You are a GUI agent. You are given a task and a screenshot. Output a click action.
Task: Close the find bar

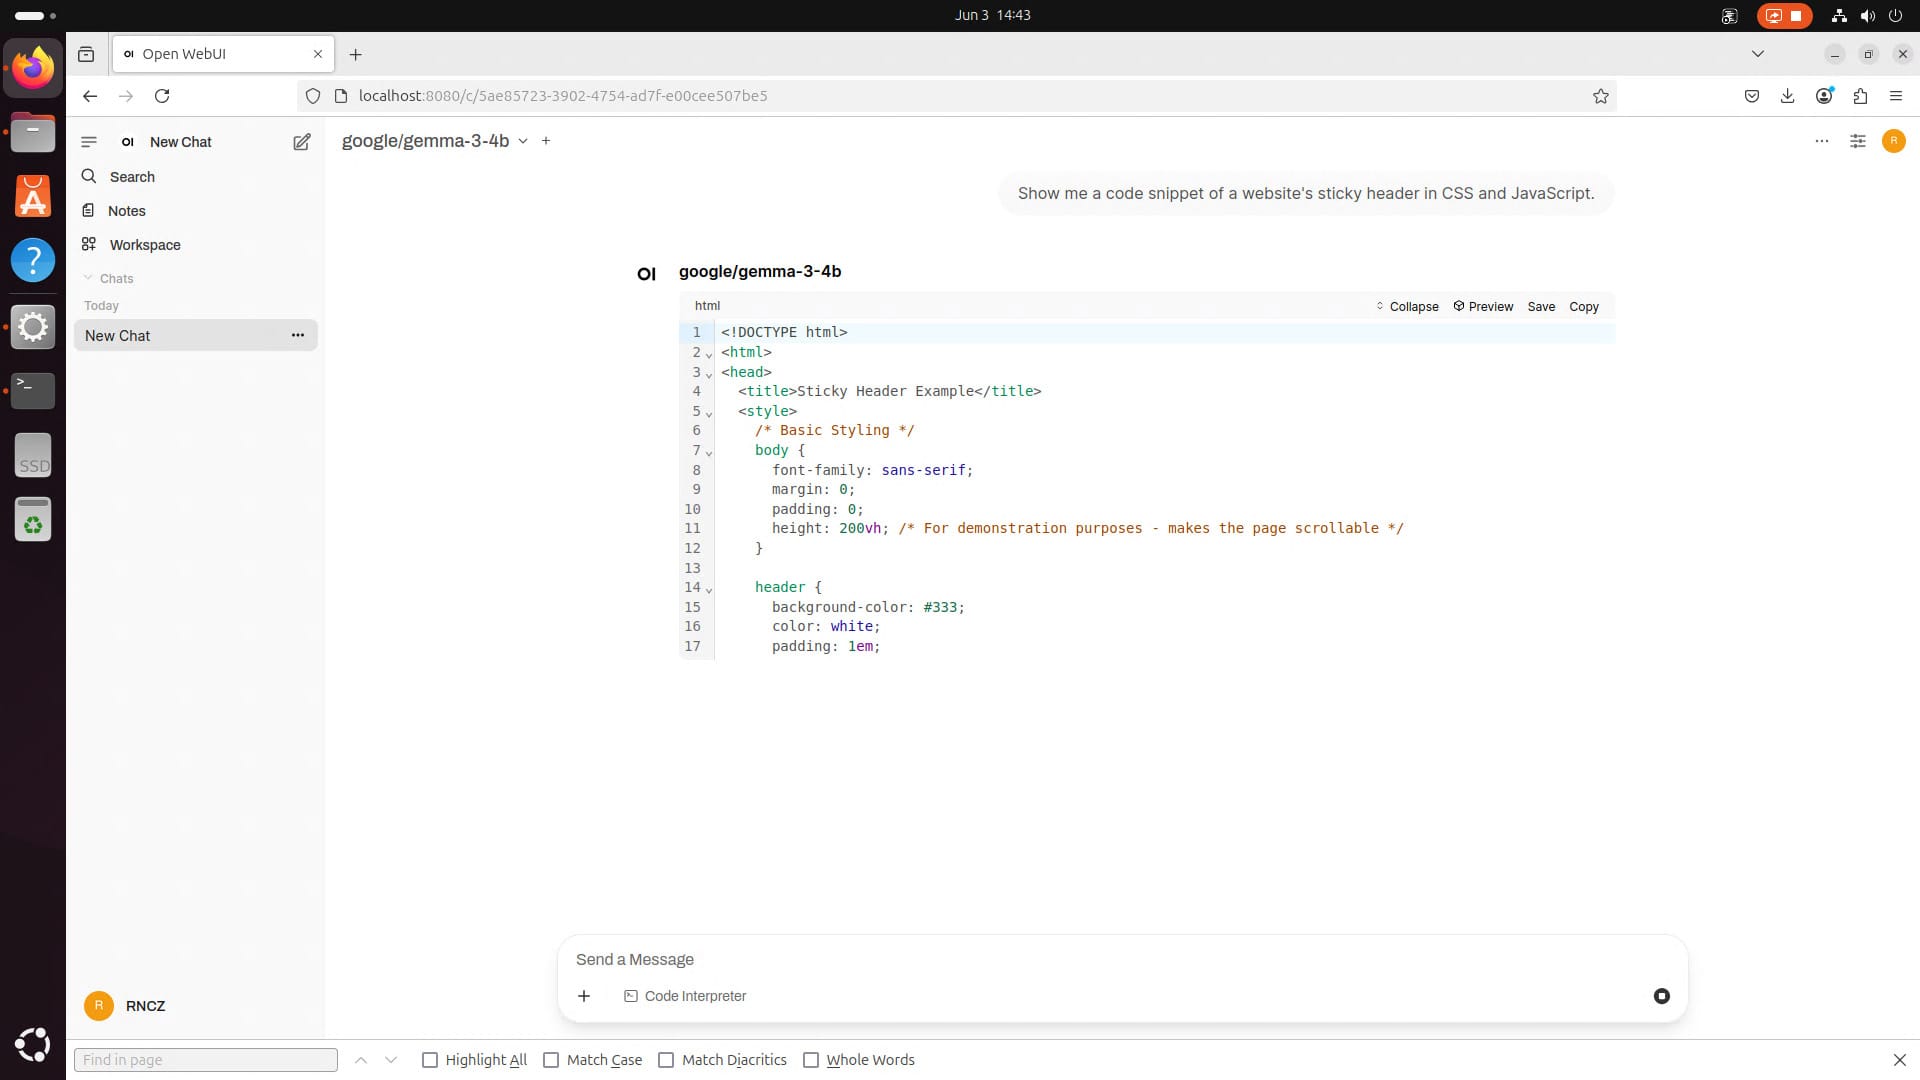(x=1900, y=1060)
